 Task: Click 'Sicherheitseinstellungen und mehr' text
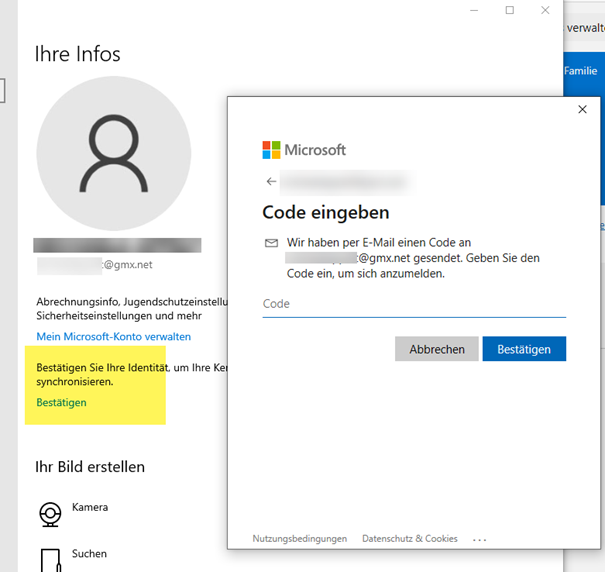click(119, 316)
